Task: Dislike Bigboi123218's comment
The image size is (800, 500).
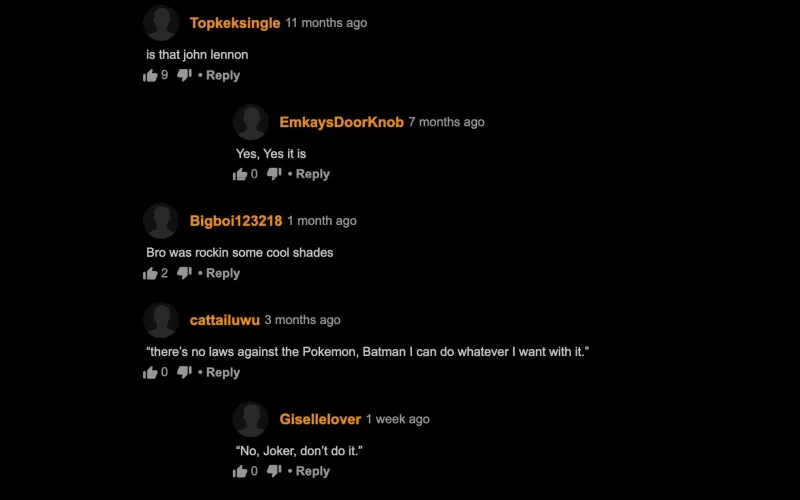Action: 184,273
